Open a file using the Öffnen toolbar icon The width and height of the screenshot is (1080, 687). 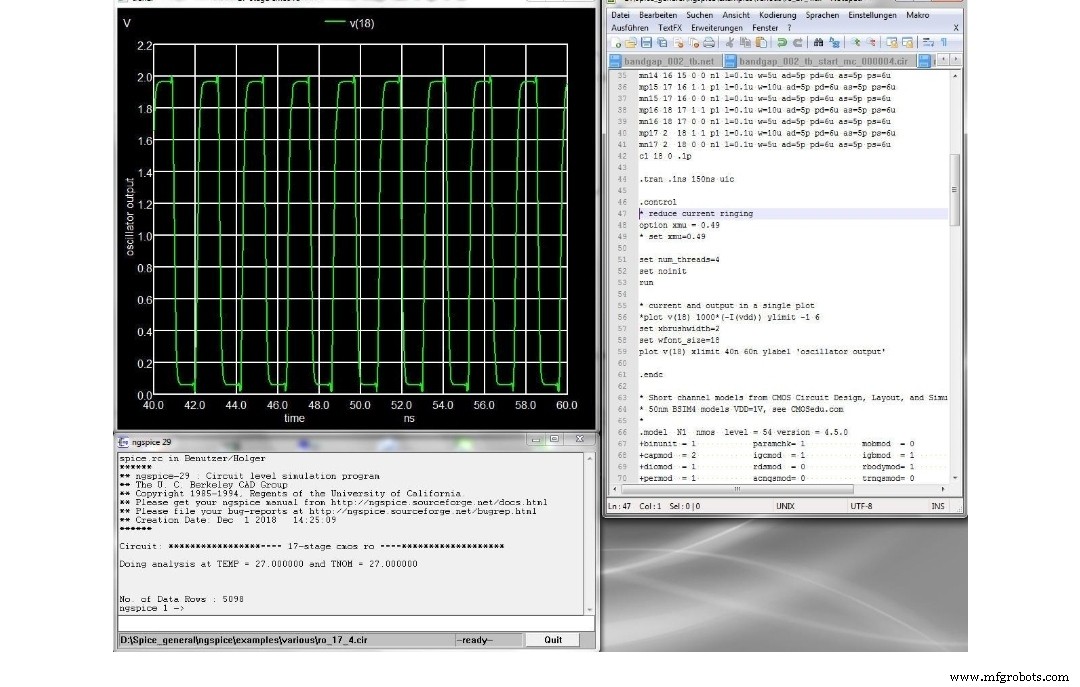click(631, 43)
